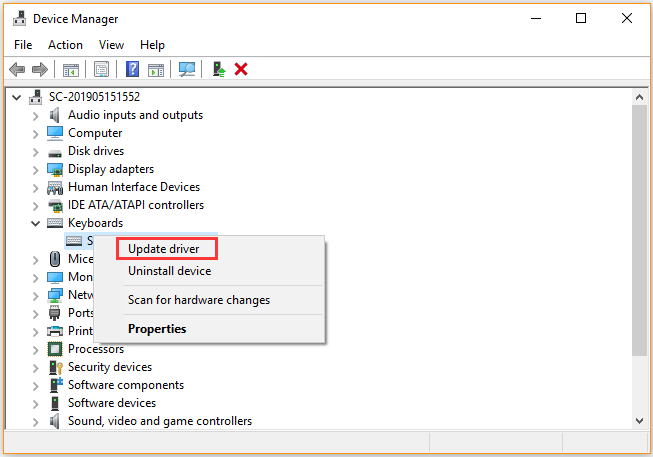Open Properties from the context menu

point(157,329)
